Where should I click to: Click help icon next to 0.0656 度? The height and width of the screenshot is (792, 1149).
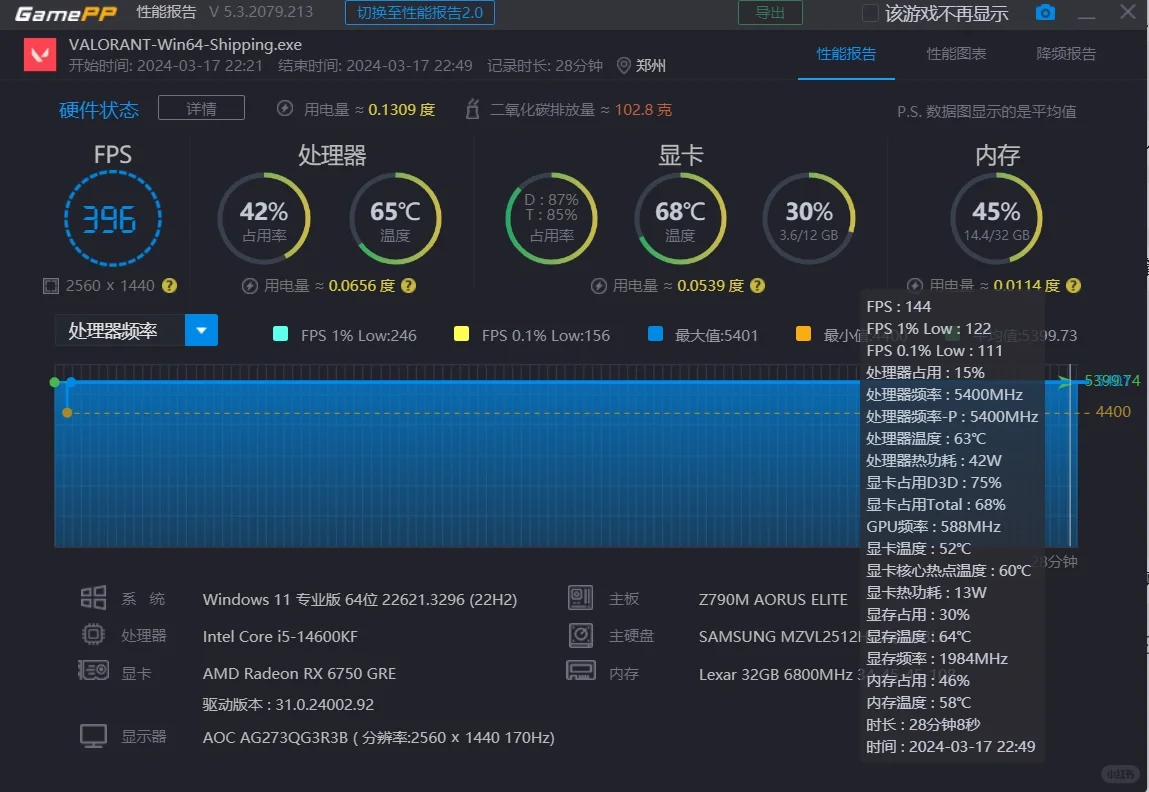pyautogui.click(x=408, y=286)
